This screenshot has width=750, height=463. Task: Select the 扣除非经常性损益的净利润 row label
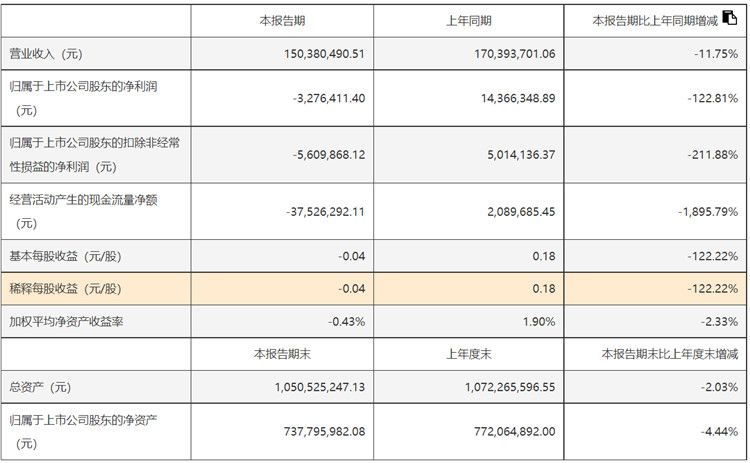[x=93, y=154]
